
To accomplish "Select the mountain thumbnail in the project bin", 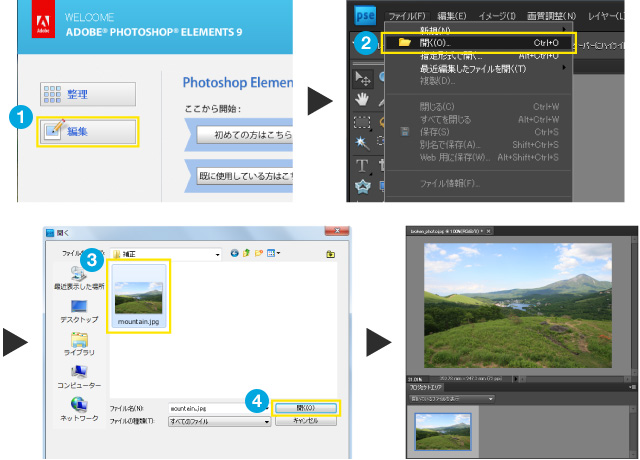I will [443, 432].
